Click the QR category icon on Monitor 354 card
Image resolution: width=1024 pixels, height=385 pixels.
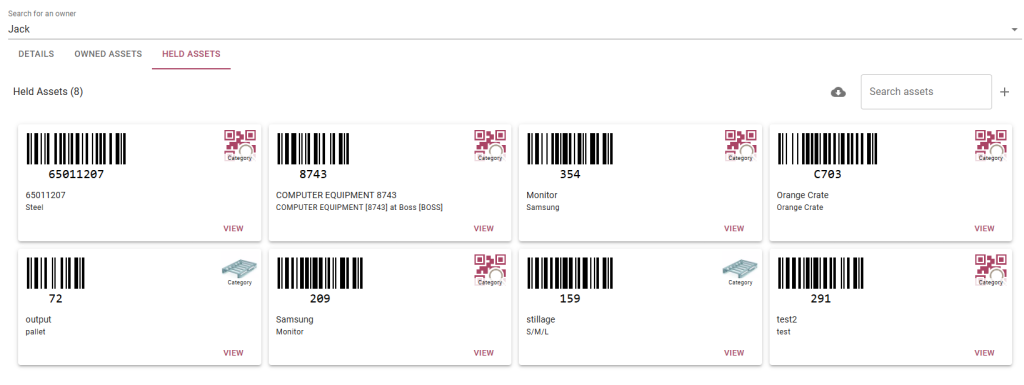pos(740,145)
